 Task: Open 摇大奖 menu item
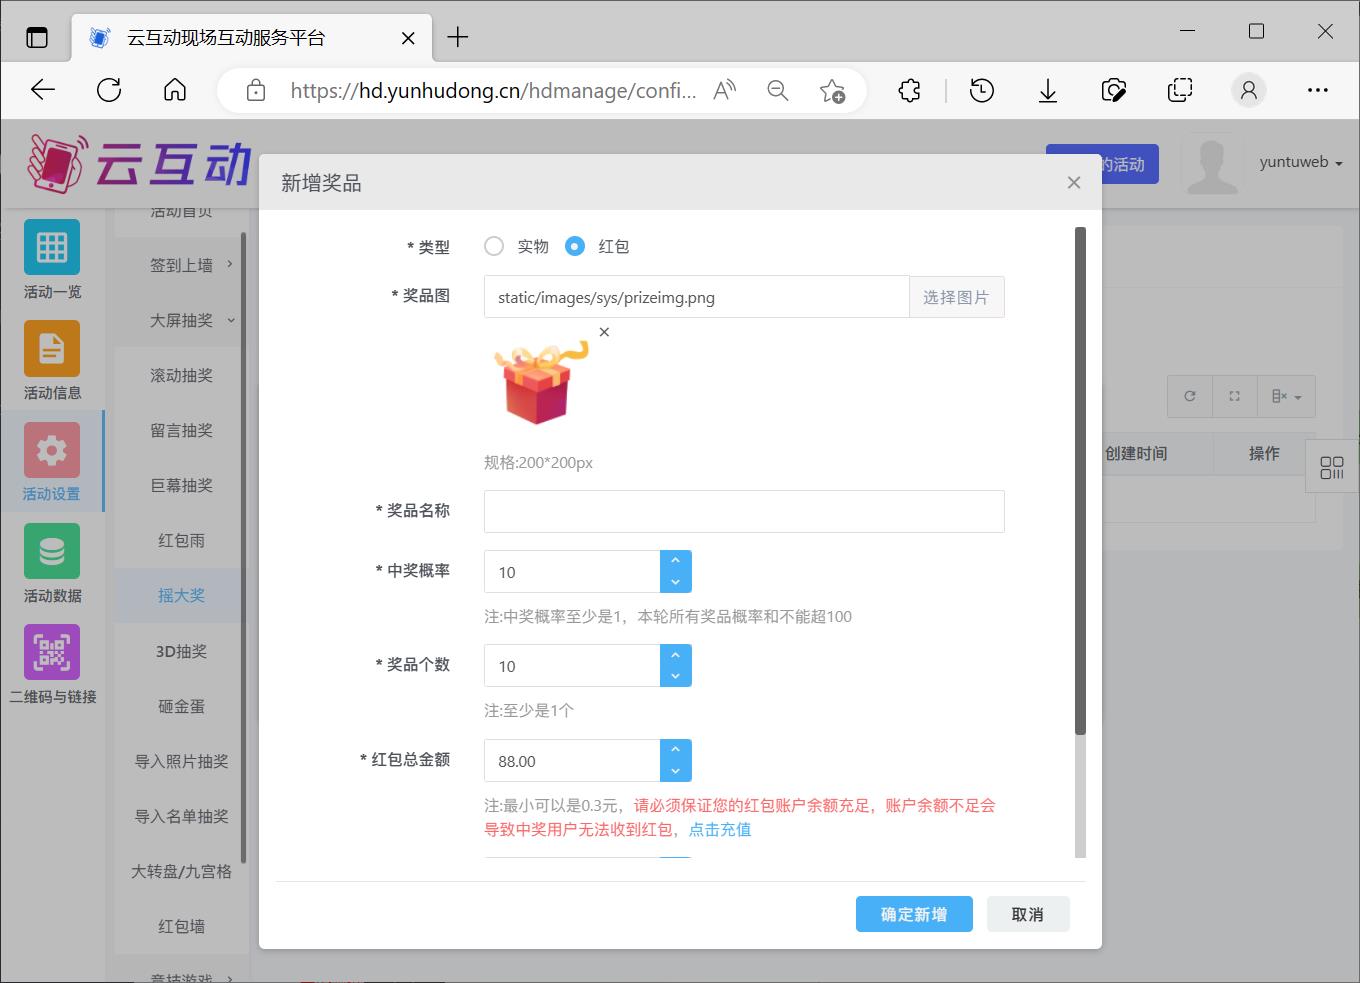tap(181, 595)
